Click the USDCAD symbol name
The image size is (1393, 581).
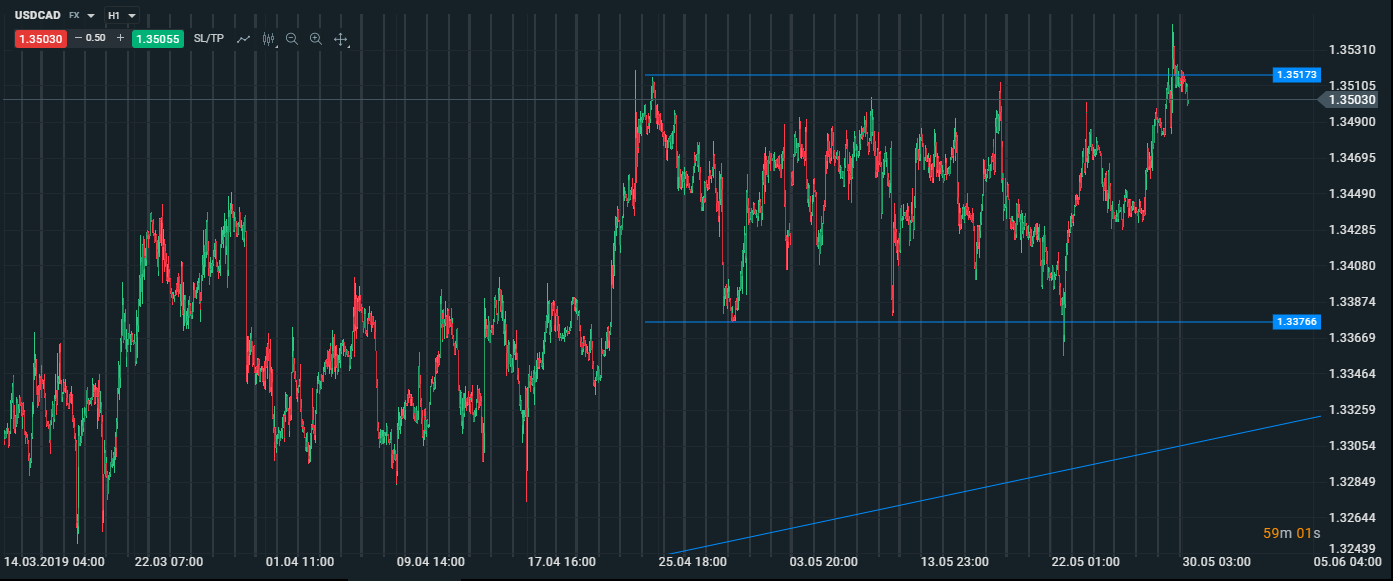pos(37,16)
